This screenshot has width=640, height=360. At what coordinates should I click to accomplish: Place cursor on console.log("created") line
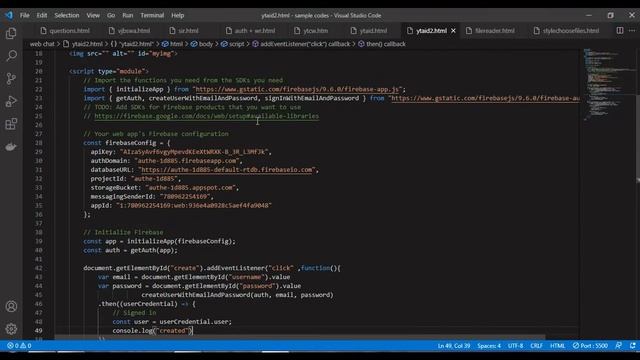(x=152, y=331)
